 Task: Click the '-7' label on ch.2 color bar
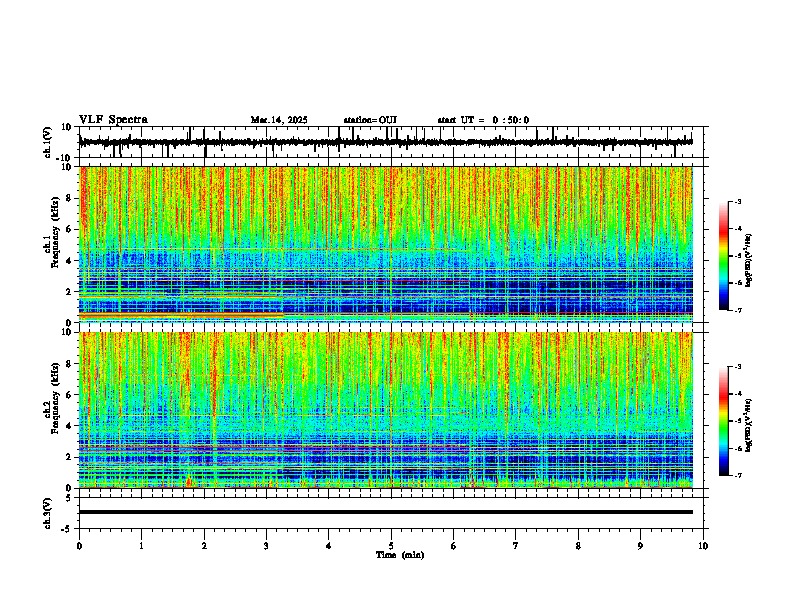[737, 475]
